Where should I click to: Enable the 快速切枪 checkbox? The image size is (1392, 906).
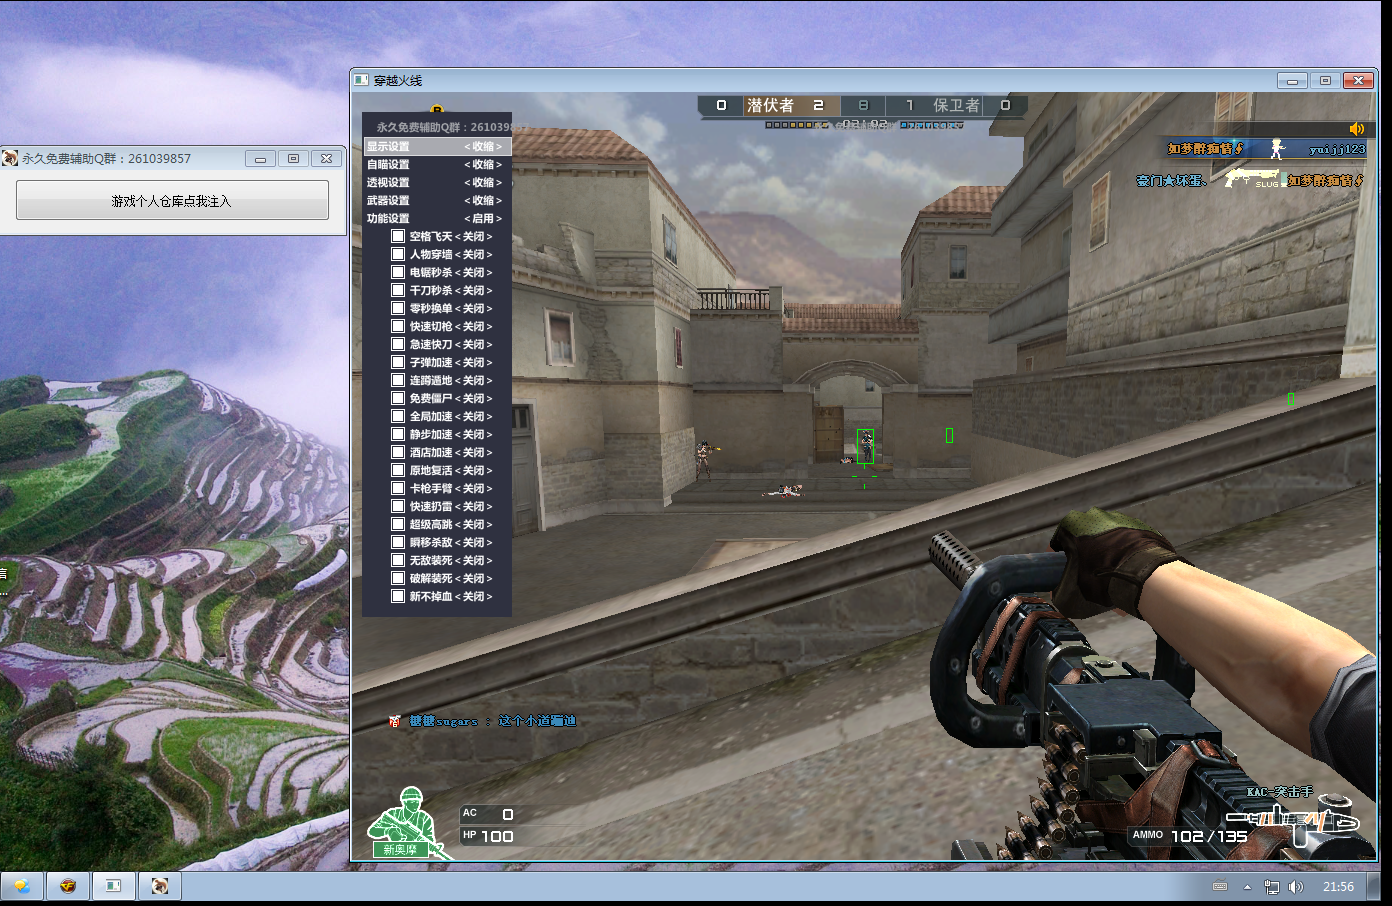click(x=398, y=326)
